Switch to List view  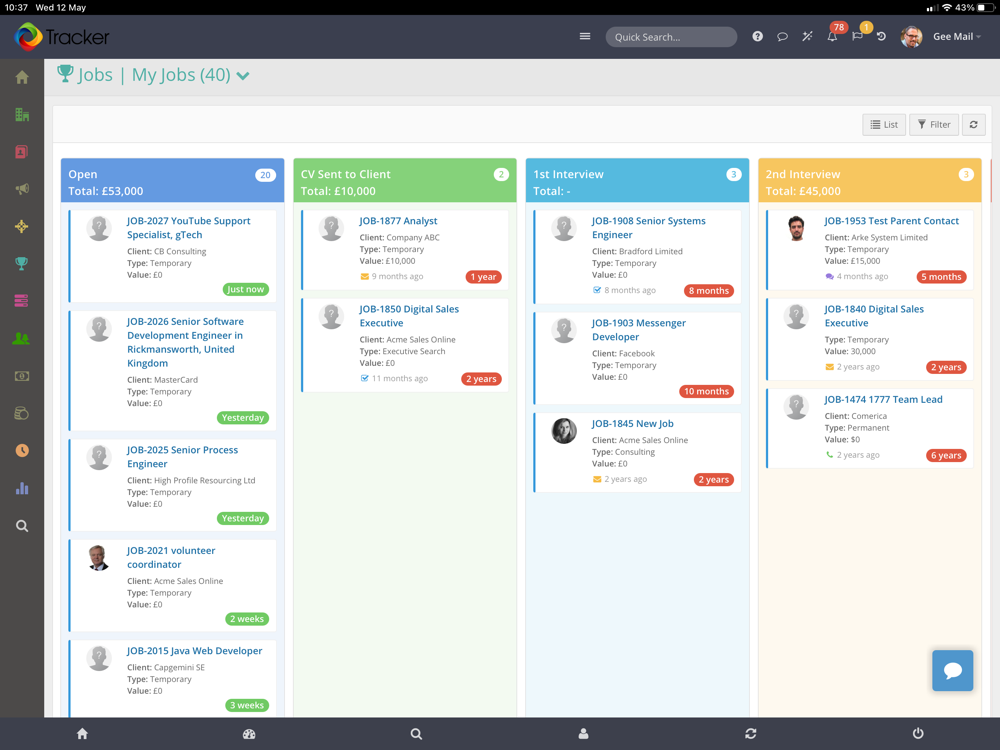tap(884, 124)
